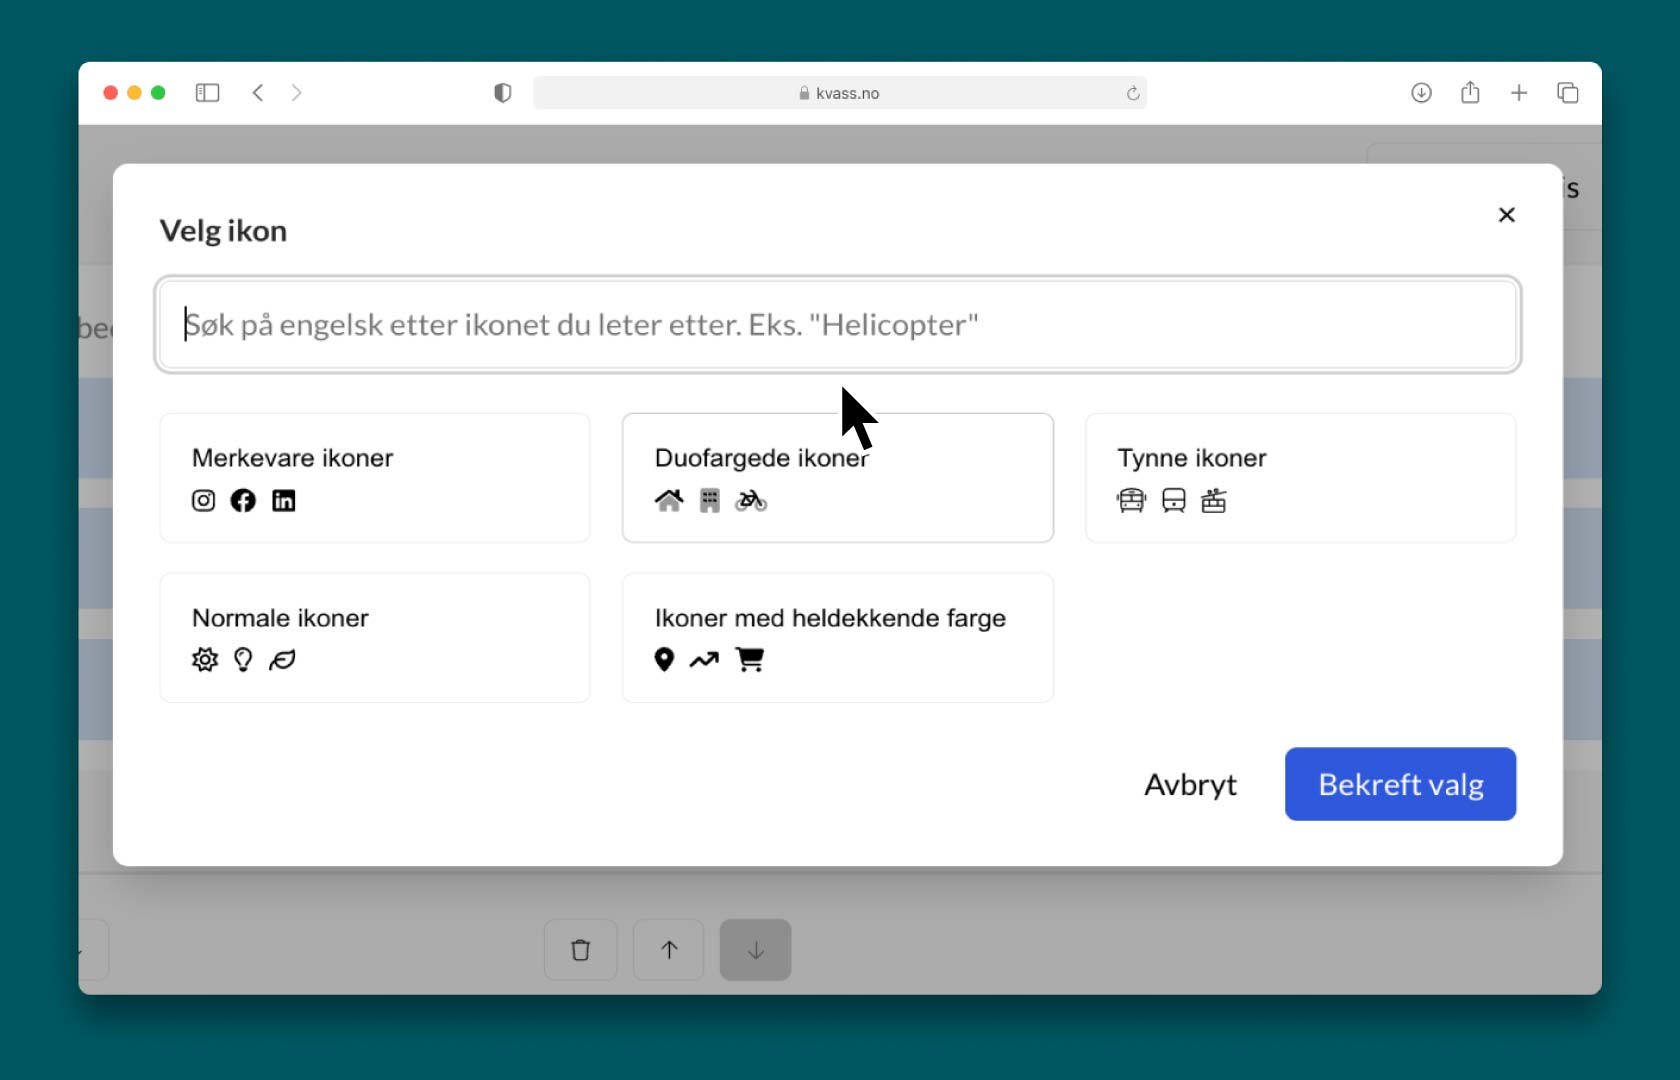Toggle the Safari sidebar

[207, 93]
